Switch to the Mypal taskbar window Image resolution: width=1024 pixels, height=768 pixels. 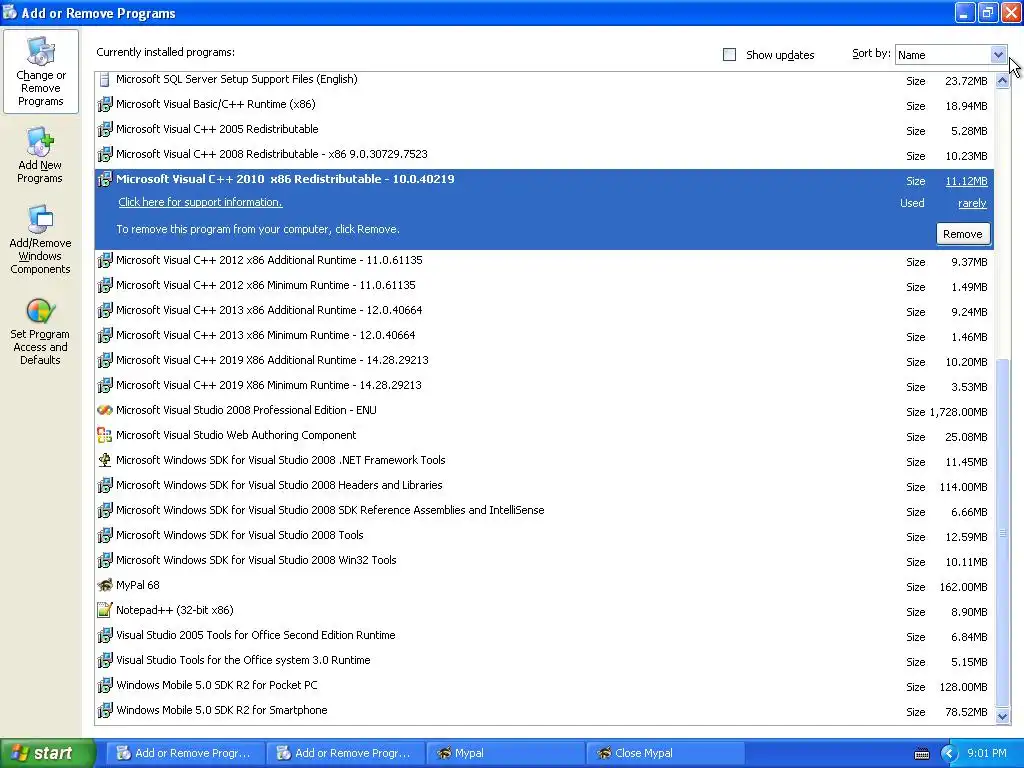pos(505,754)
